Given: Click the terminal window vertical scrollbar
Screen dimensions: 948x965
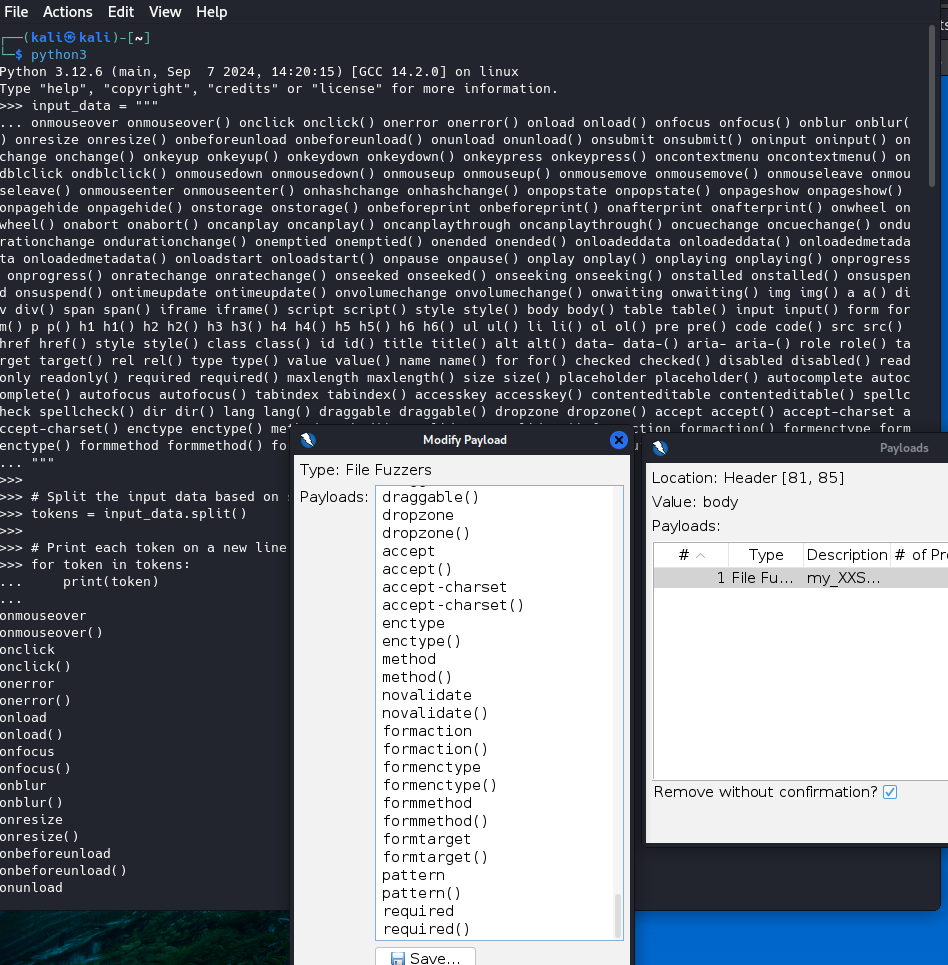Looking at the screenshot, I should coord(932,105).
